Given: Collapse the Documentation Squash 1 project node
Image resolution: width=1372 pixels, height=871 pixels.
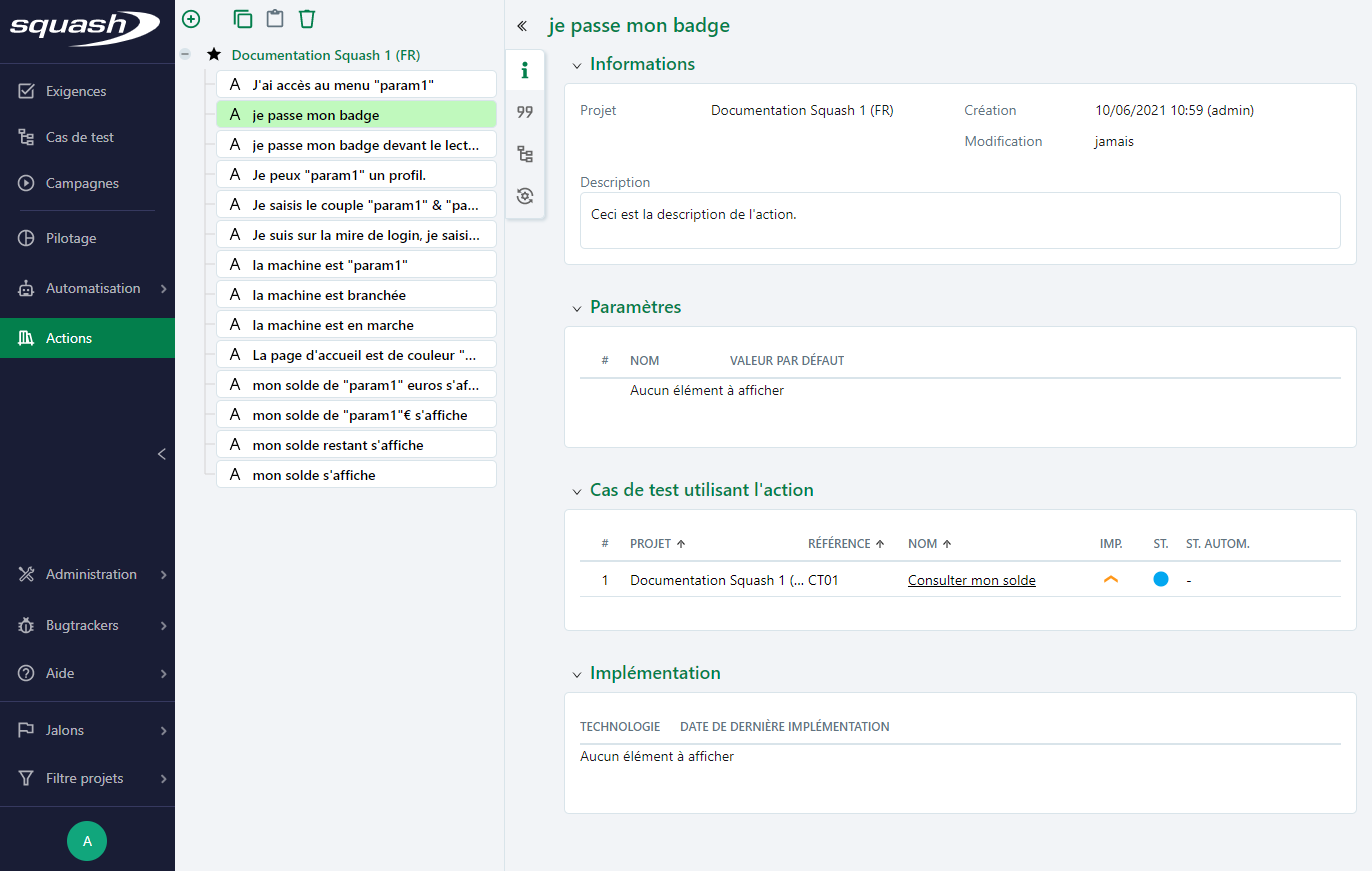Looking at the screenshot, I should click(185, 55).
